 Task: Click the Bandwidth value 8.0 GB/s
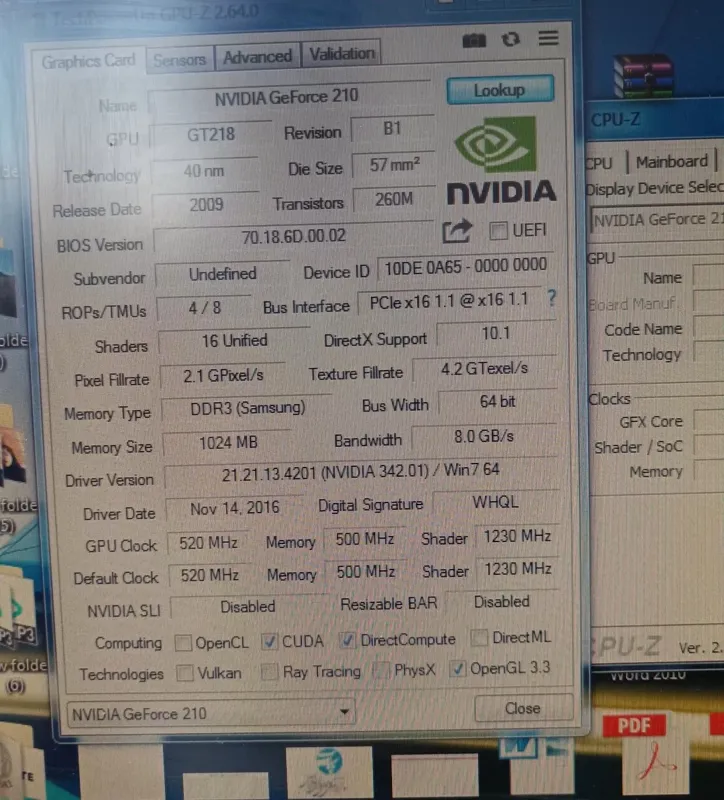[x=484, y=436]
